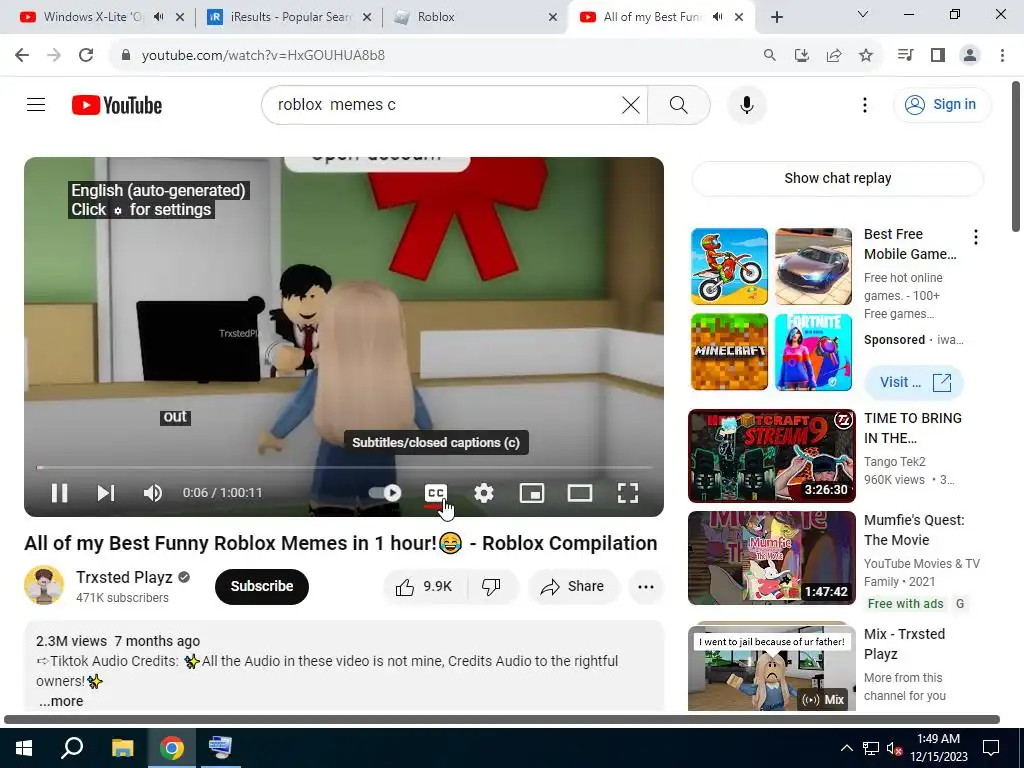Subscribe to Trxsted Playz
This screenshot has width=1024, height=768.
pos(261,586)
